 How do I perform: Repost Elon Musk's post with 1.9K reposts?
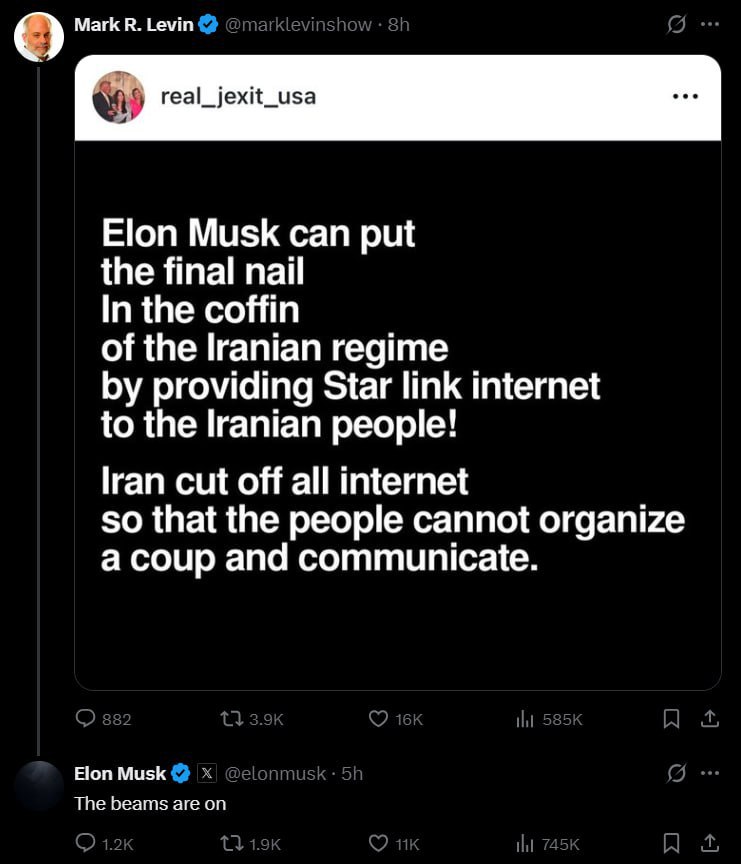pos(250,844)
